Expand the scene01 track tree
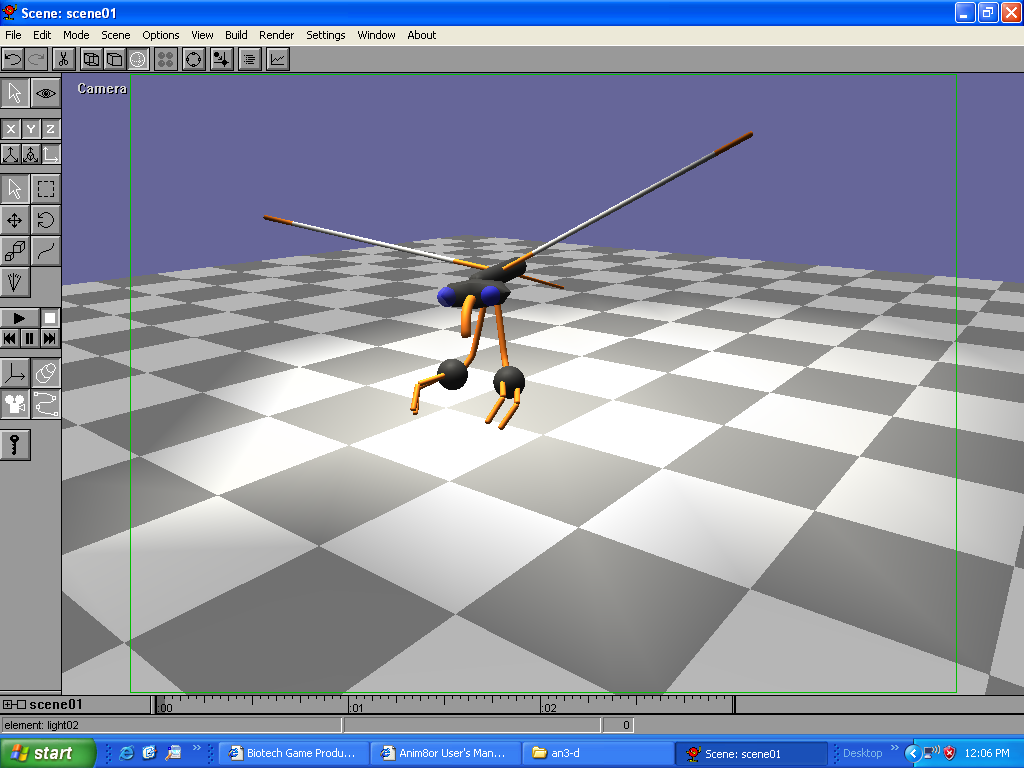The width and height of the screenshot is (1024, 768). coord(8,705)
